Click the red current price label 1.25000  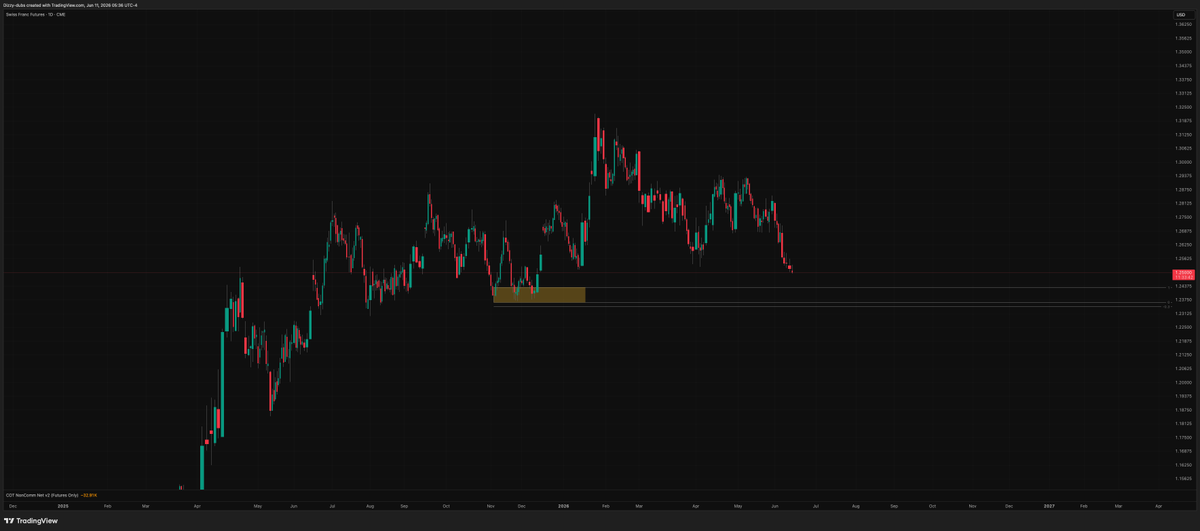click(x=1182, y=273)
